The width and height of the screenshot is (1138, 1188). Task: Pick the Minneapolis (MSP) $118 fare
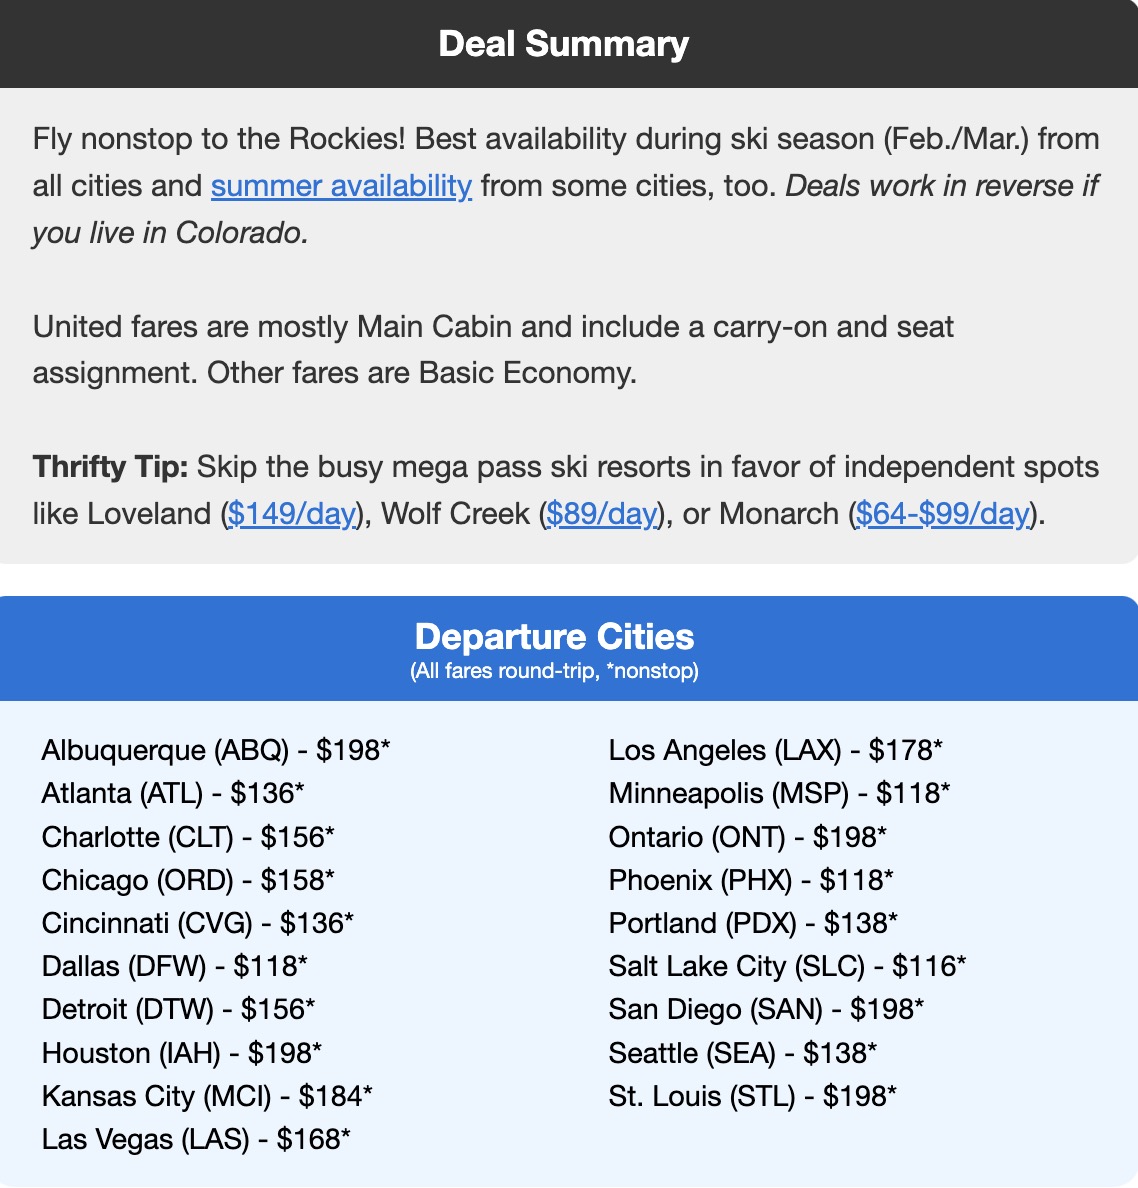tap(780, 793)
